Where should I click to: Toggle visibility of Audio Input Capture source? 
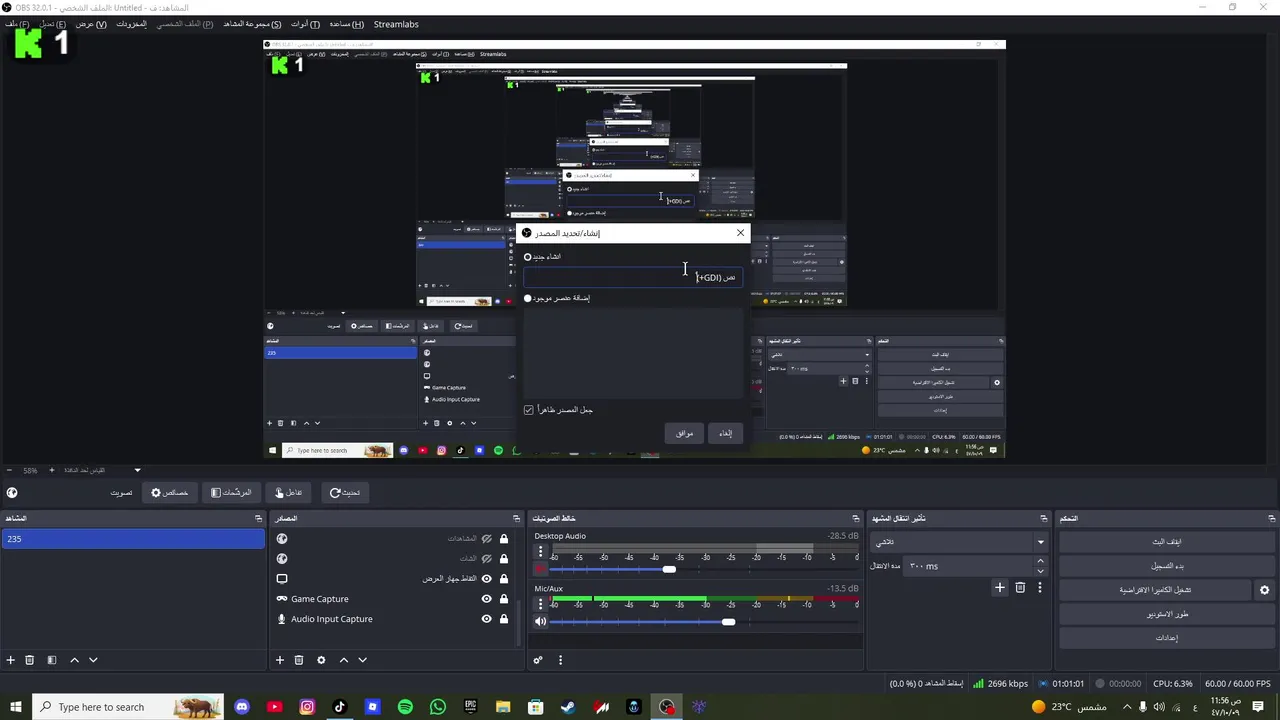[487, 619]
